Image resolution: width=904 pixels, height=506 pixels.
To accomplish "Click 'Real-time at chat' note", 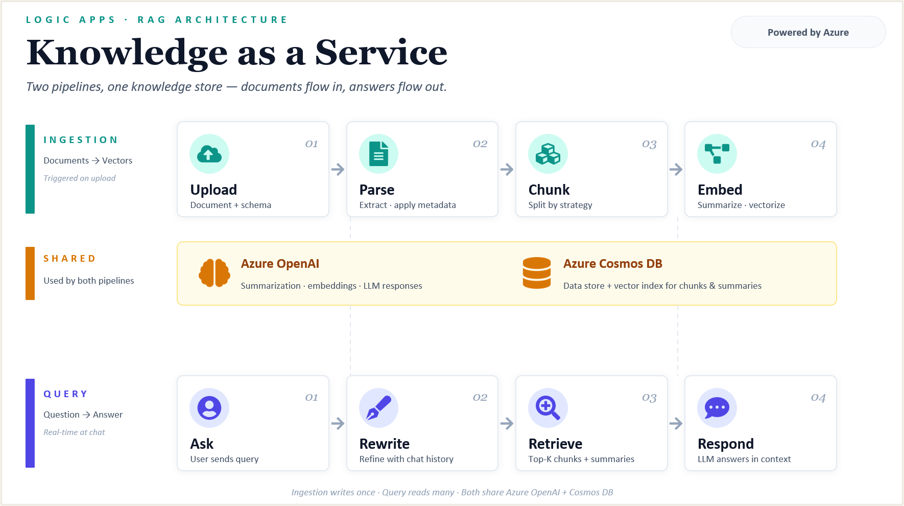I will point(74,432).
